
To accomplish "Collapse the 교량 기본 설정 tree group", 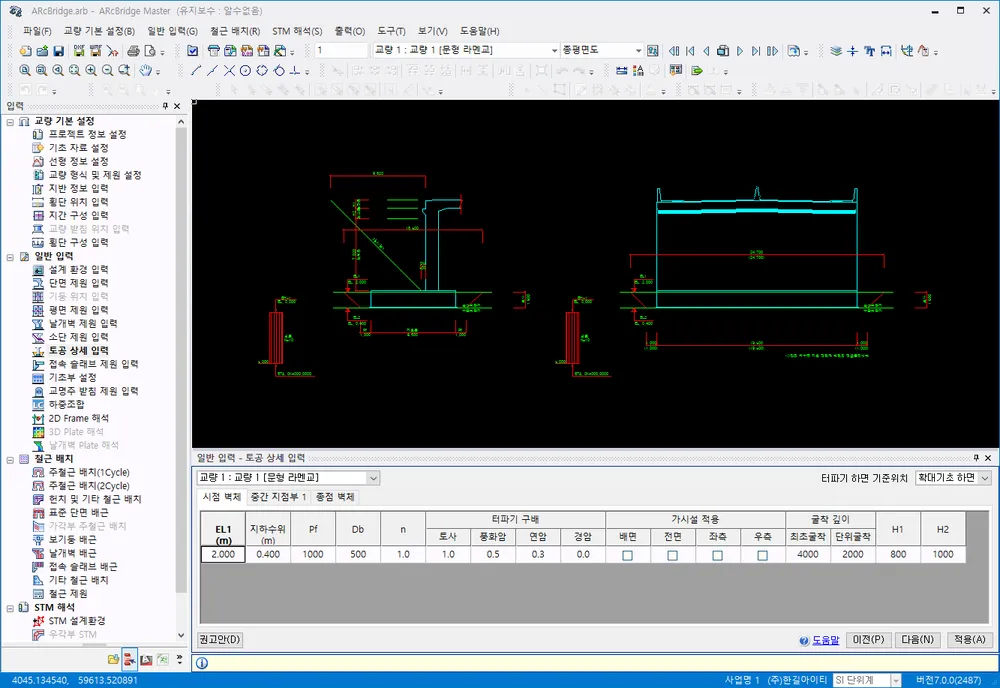I will pyautogui.click(x=10, y=121).
